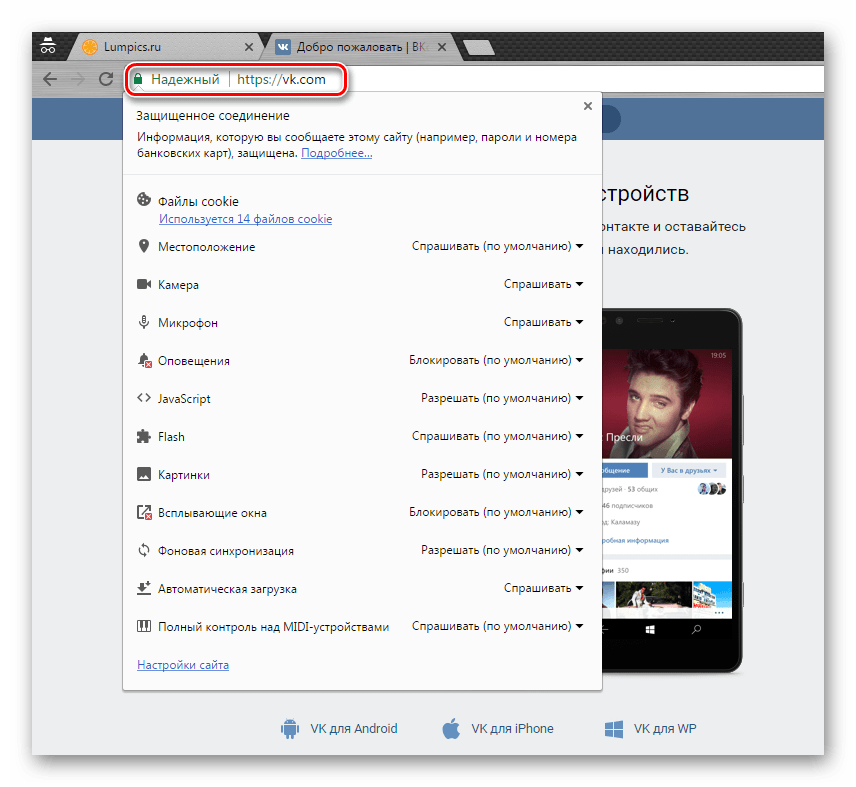The height and width of the screenshot is (787, 856).
Task: Click the Windows icon for VK WP
Action: pos(613,728)
